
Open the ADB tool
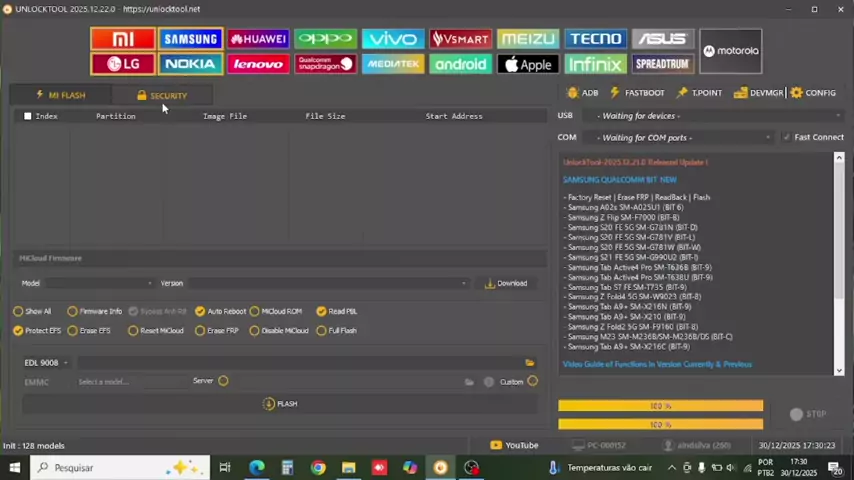(x=583, y=93)
